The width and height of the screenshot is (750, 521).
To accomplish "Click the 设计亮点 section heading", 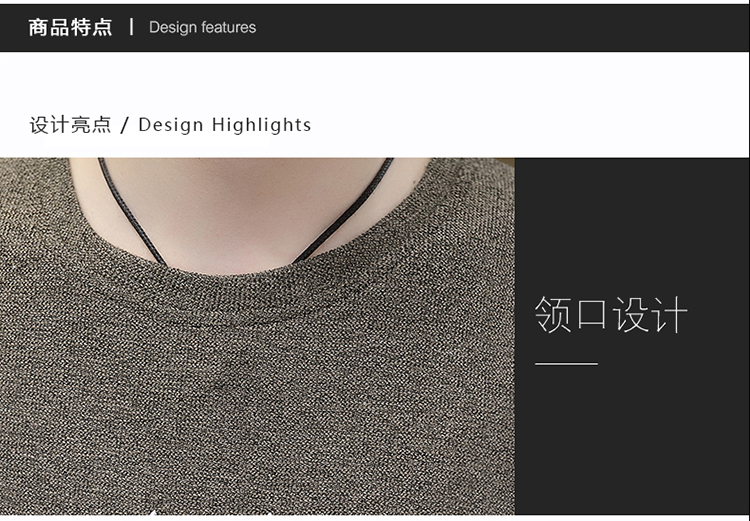I will (x=70, y=125).
